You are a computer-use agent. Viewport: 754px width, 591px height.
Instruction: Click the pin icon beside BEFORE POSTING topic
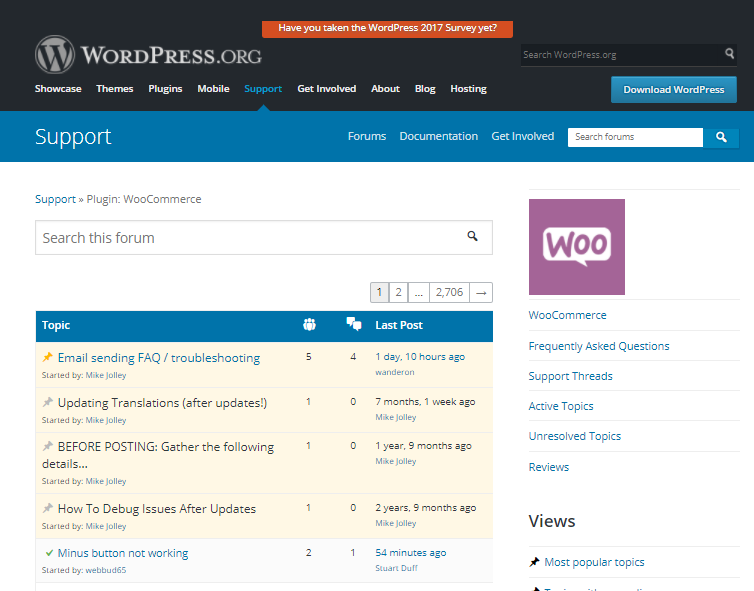point(48,446)
